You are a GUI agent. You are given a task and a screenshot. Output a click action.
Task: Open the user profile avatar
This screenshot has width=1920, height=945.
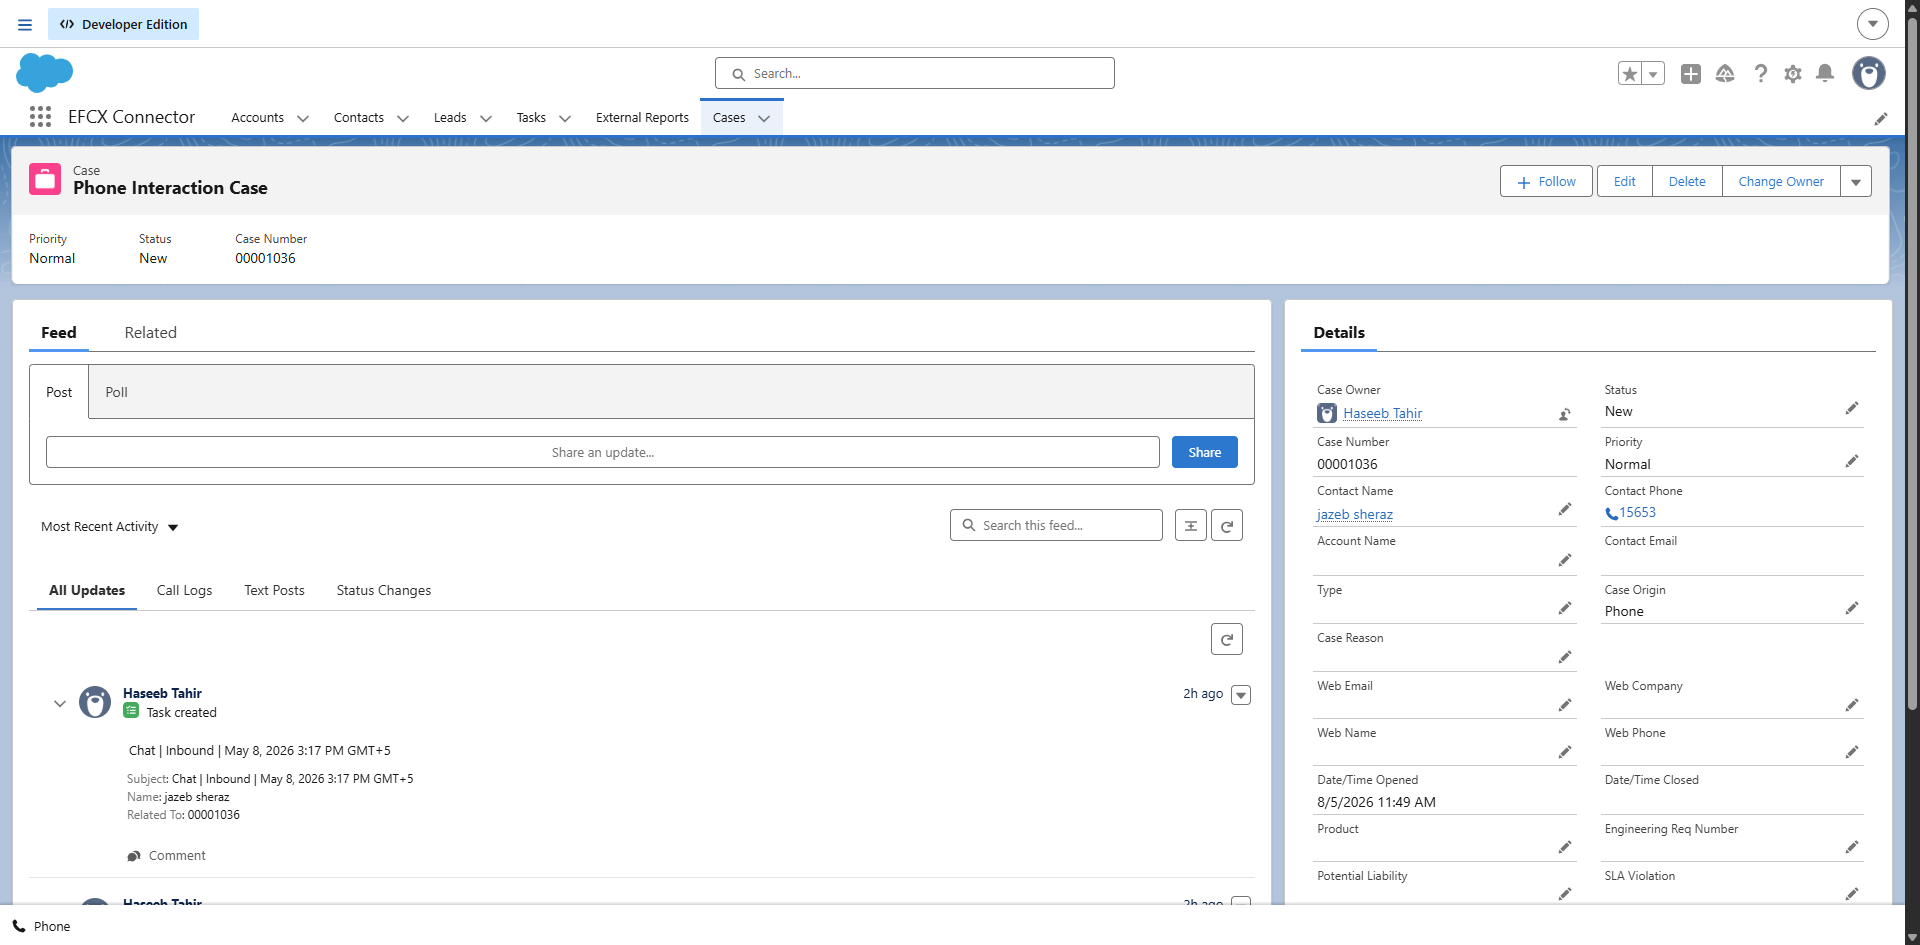click(1869, 73)
